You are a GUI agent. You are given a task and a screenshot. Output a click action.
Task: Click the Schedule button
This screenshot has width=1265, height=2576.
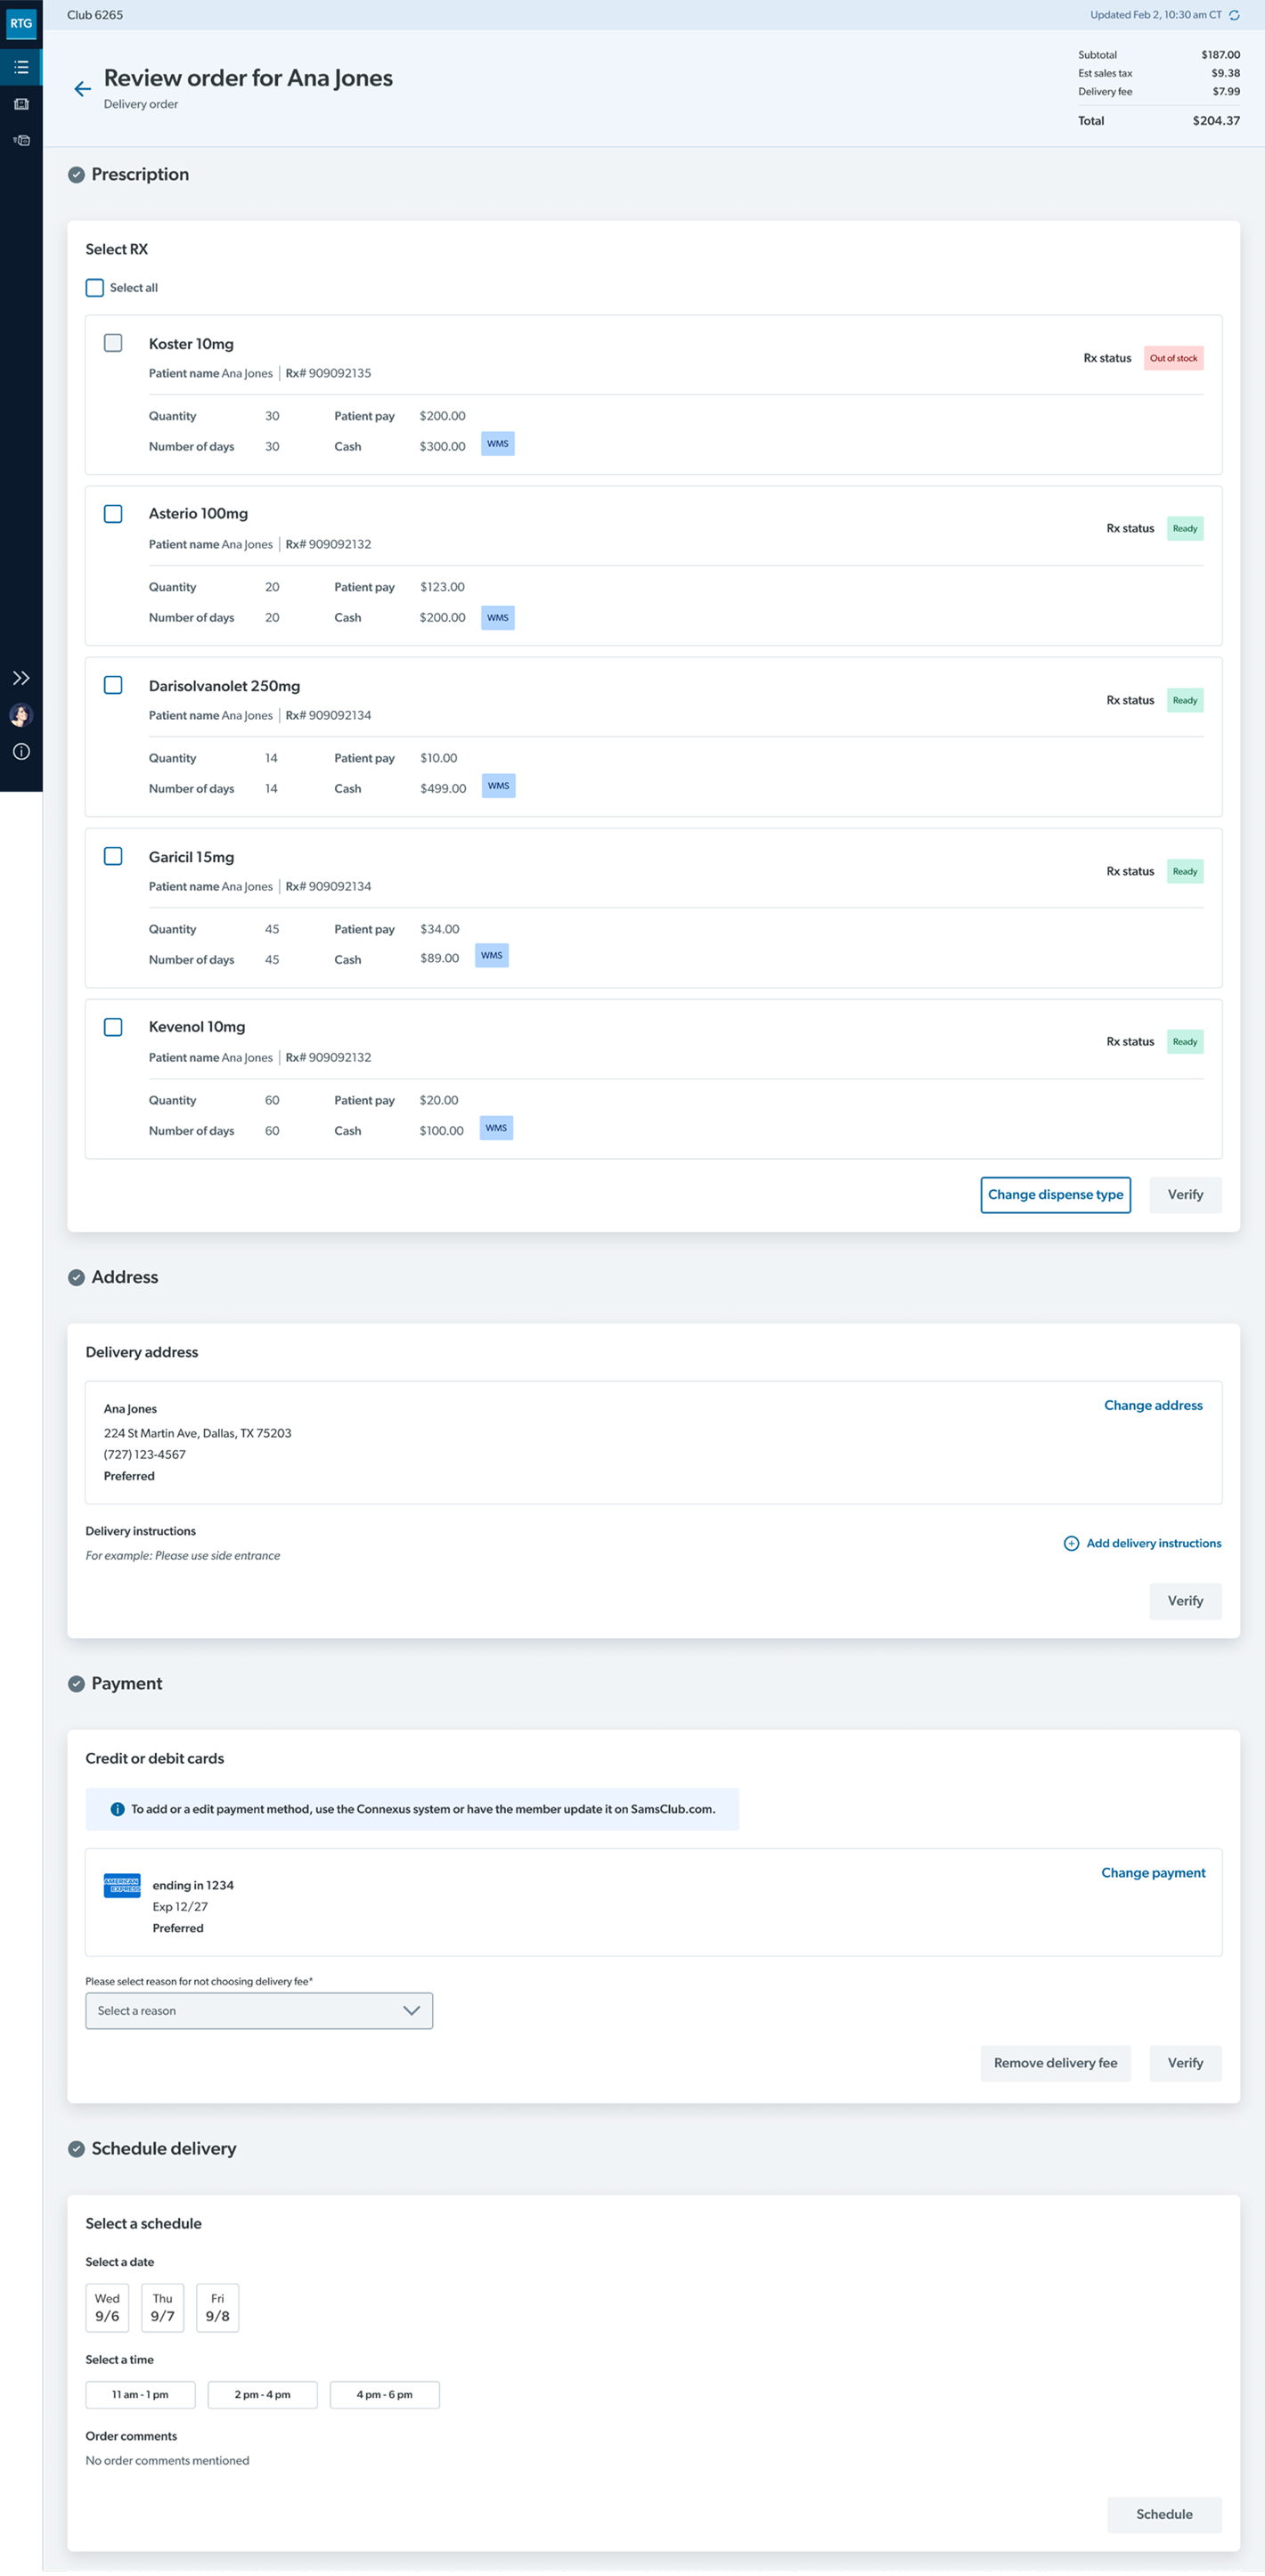[x=1165, y=2515]
